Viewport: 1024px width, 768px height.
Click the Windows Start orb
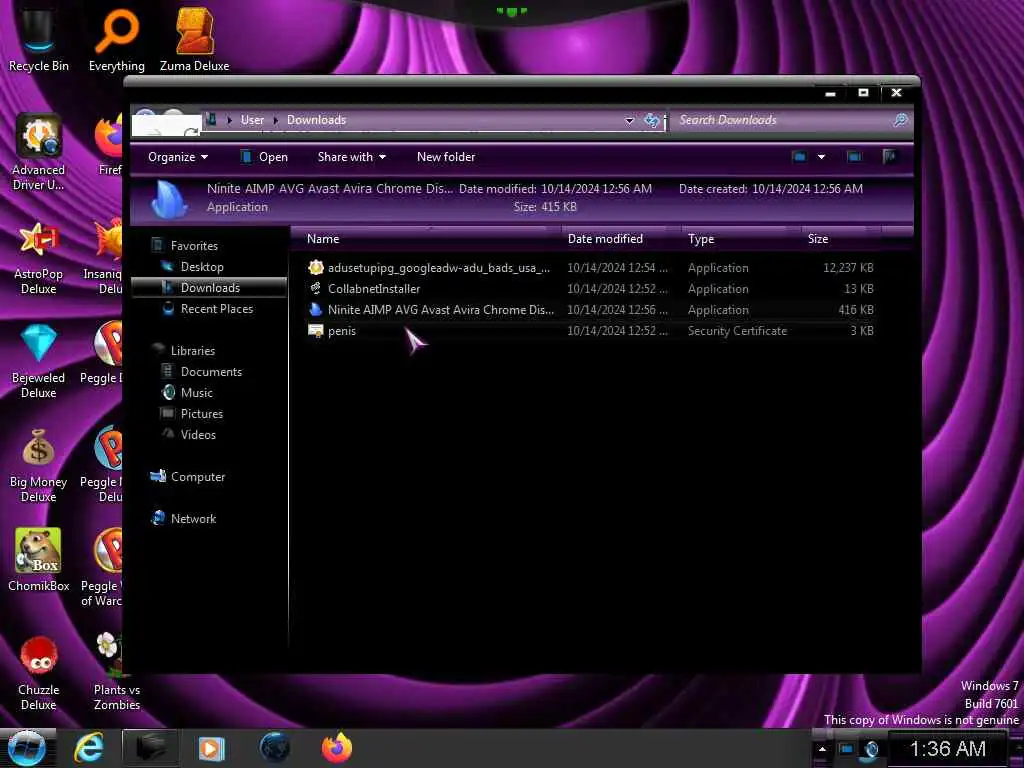click(x=26, y=748)
